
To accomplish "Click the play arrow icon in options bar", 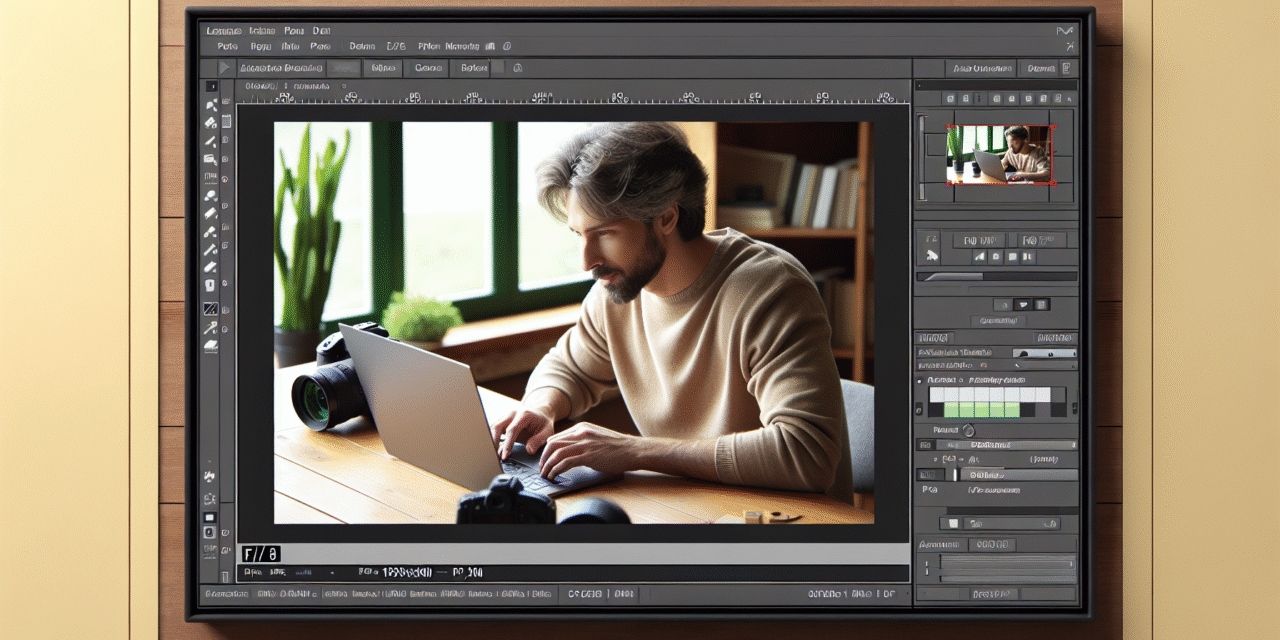I will tap(225, 68).
